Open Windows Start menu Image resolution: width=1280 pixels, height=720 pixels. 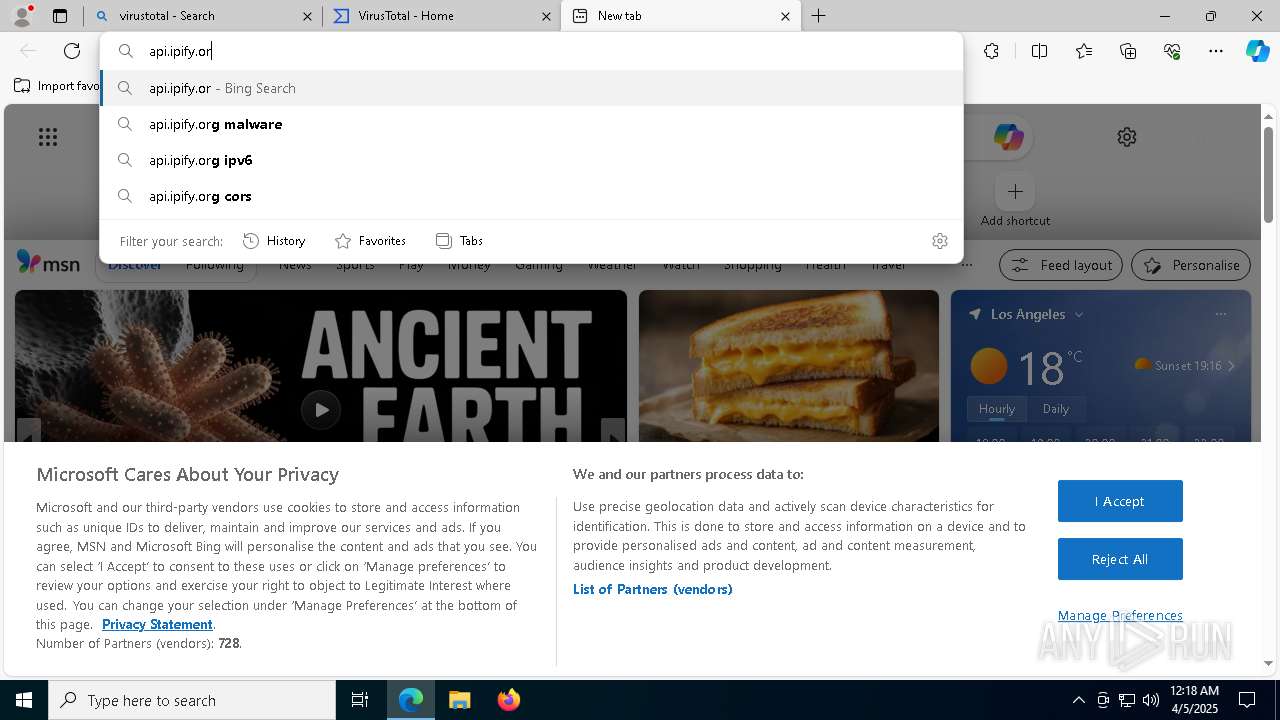(24, 700)
